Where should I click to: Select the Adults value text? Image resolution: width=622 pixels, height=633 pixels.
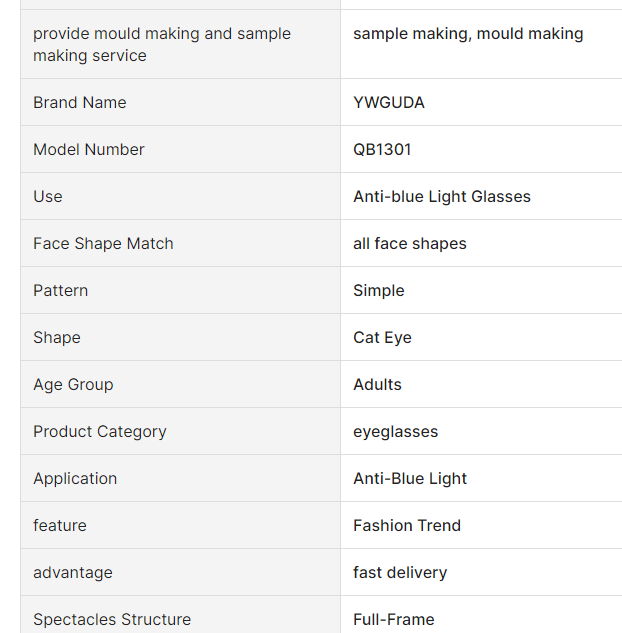[377, 384]
